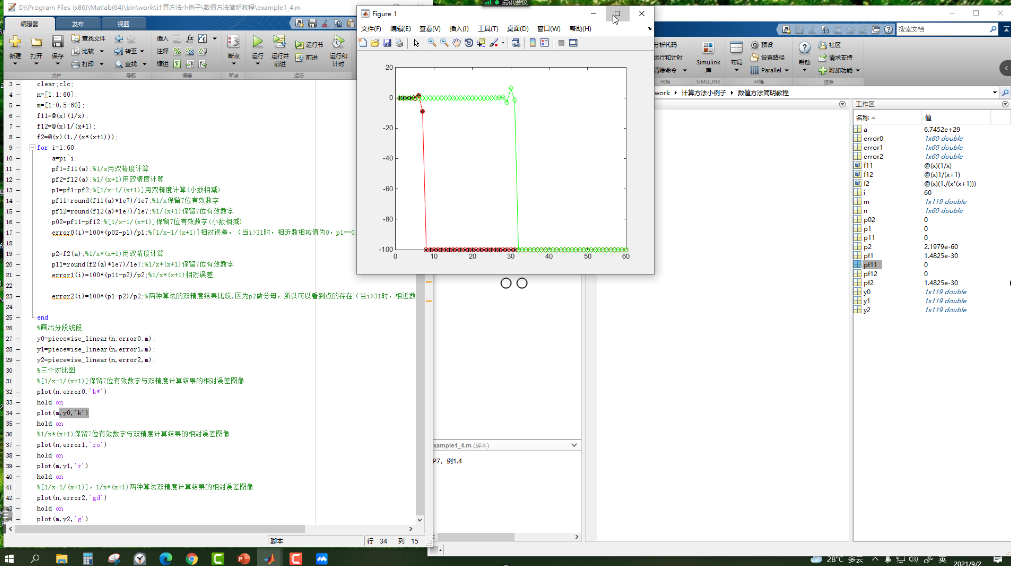Select the Edit Plot arrow tool
This screenshot has height=566, width=1011.
tap(417, 43)
